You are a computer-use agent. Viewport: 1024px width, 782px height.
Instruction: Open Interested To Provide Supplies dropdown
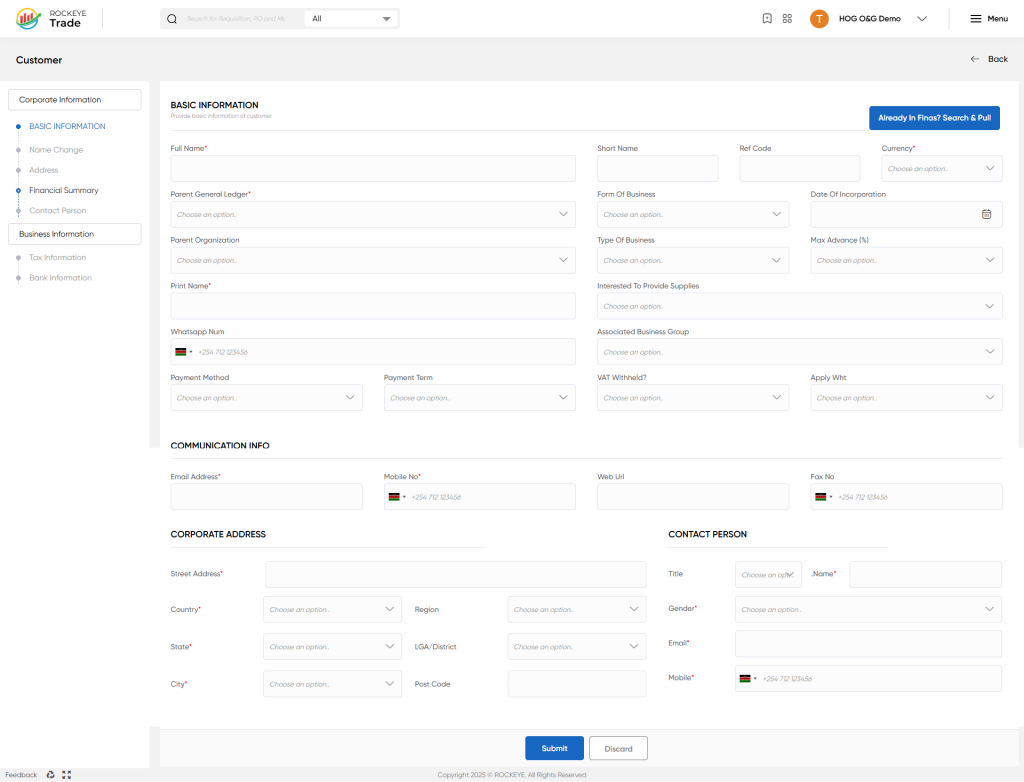pyautogui.click(x=799, y=306)
